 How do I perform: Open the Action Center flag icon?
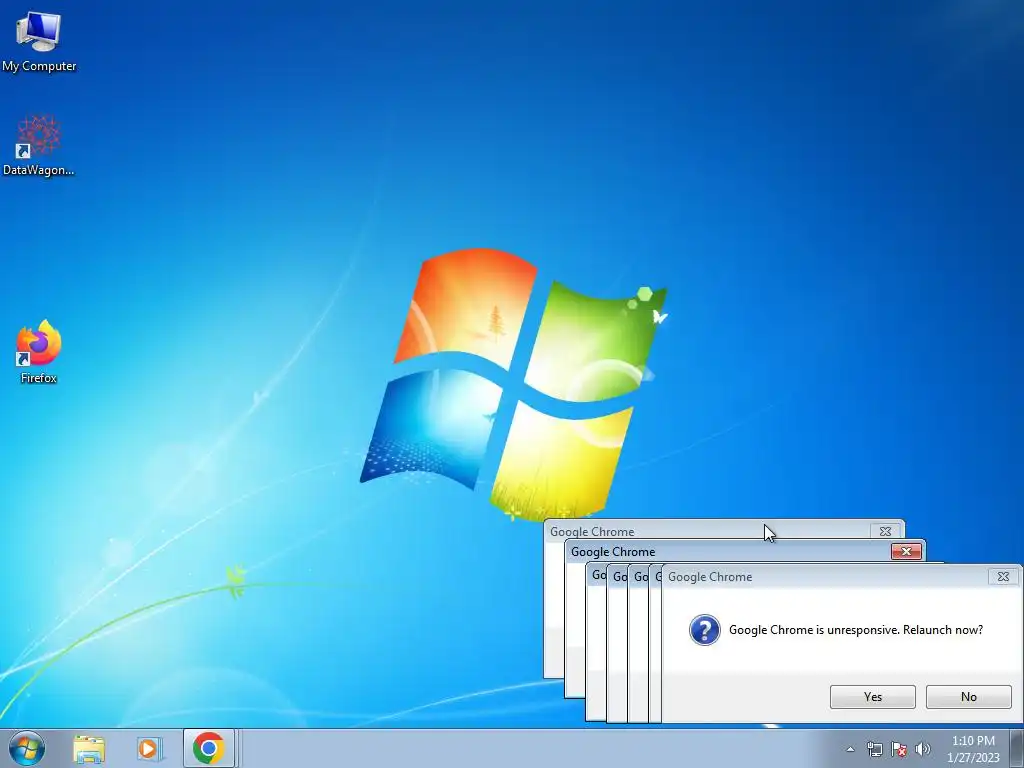(x=899, y=749)
